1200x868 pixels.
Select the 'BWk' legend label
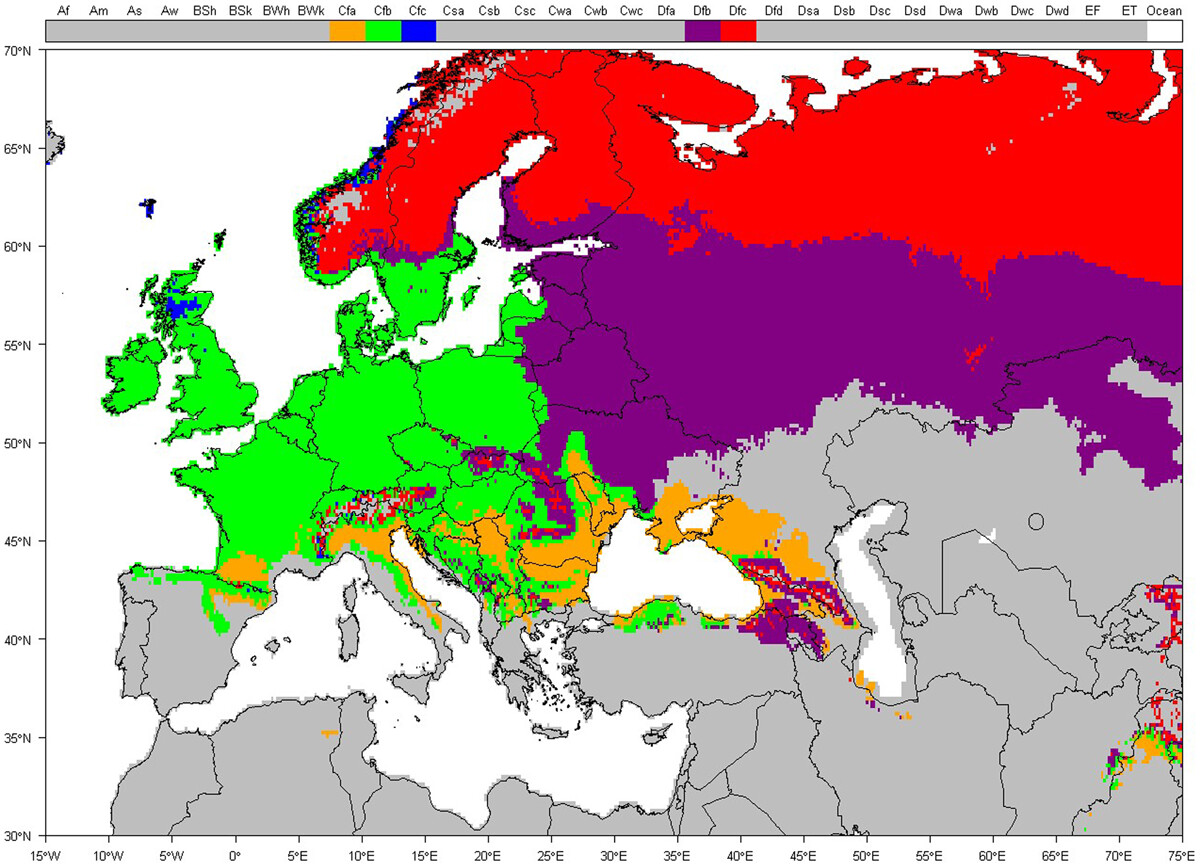point(312,11)
